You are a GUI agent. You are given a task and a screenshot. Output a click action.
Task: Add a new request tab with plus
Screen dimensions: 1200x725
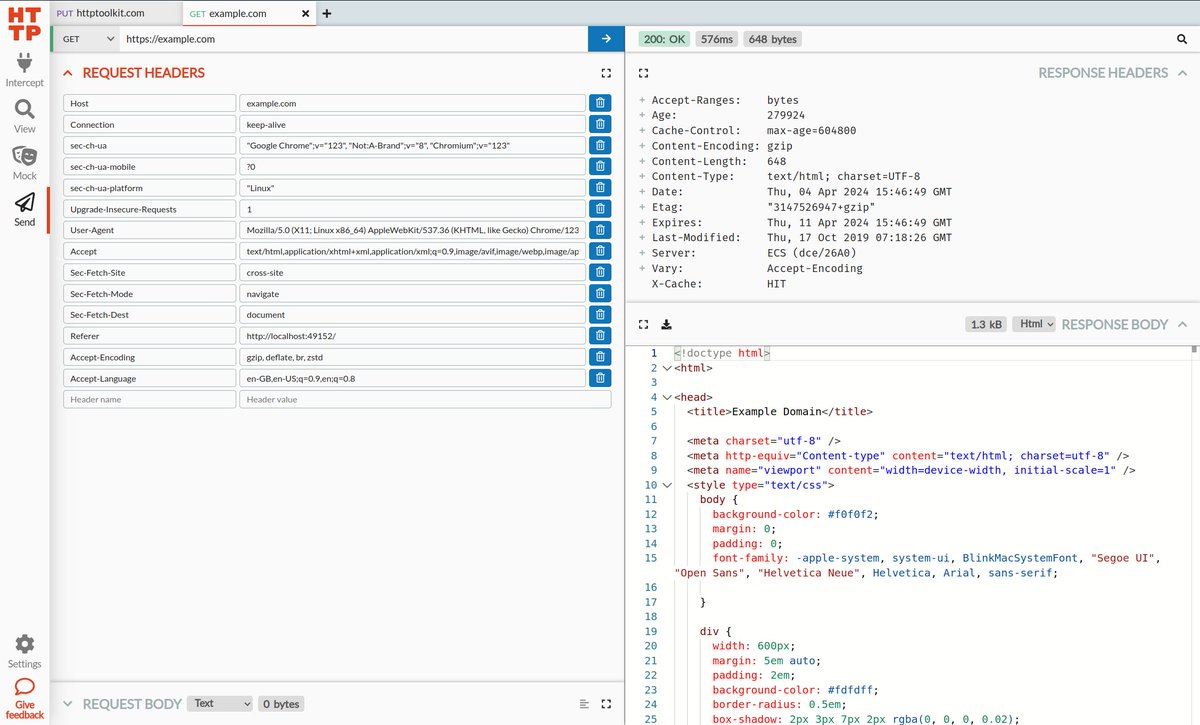click(x=326, y=13)
